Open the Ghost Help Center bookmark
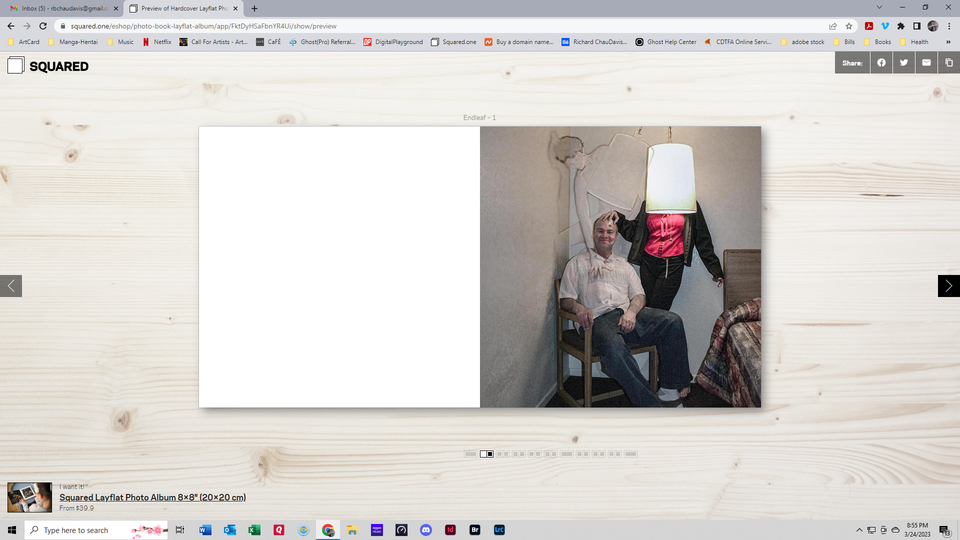Image resolution: width=960 pixels, height=540 pixels. coord(666,42)
